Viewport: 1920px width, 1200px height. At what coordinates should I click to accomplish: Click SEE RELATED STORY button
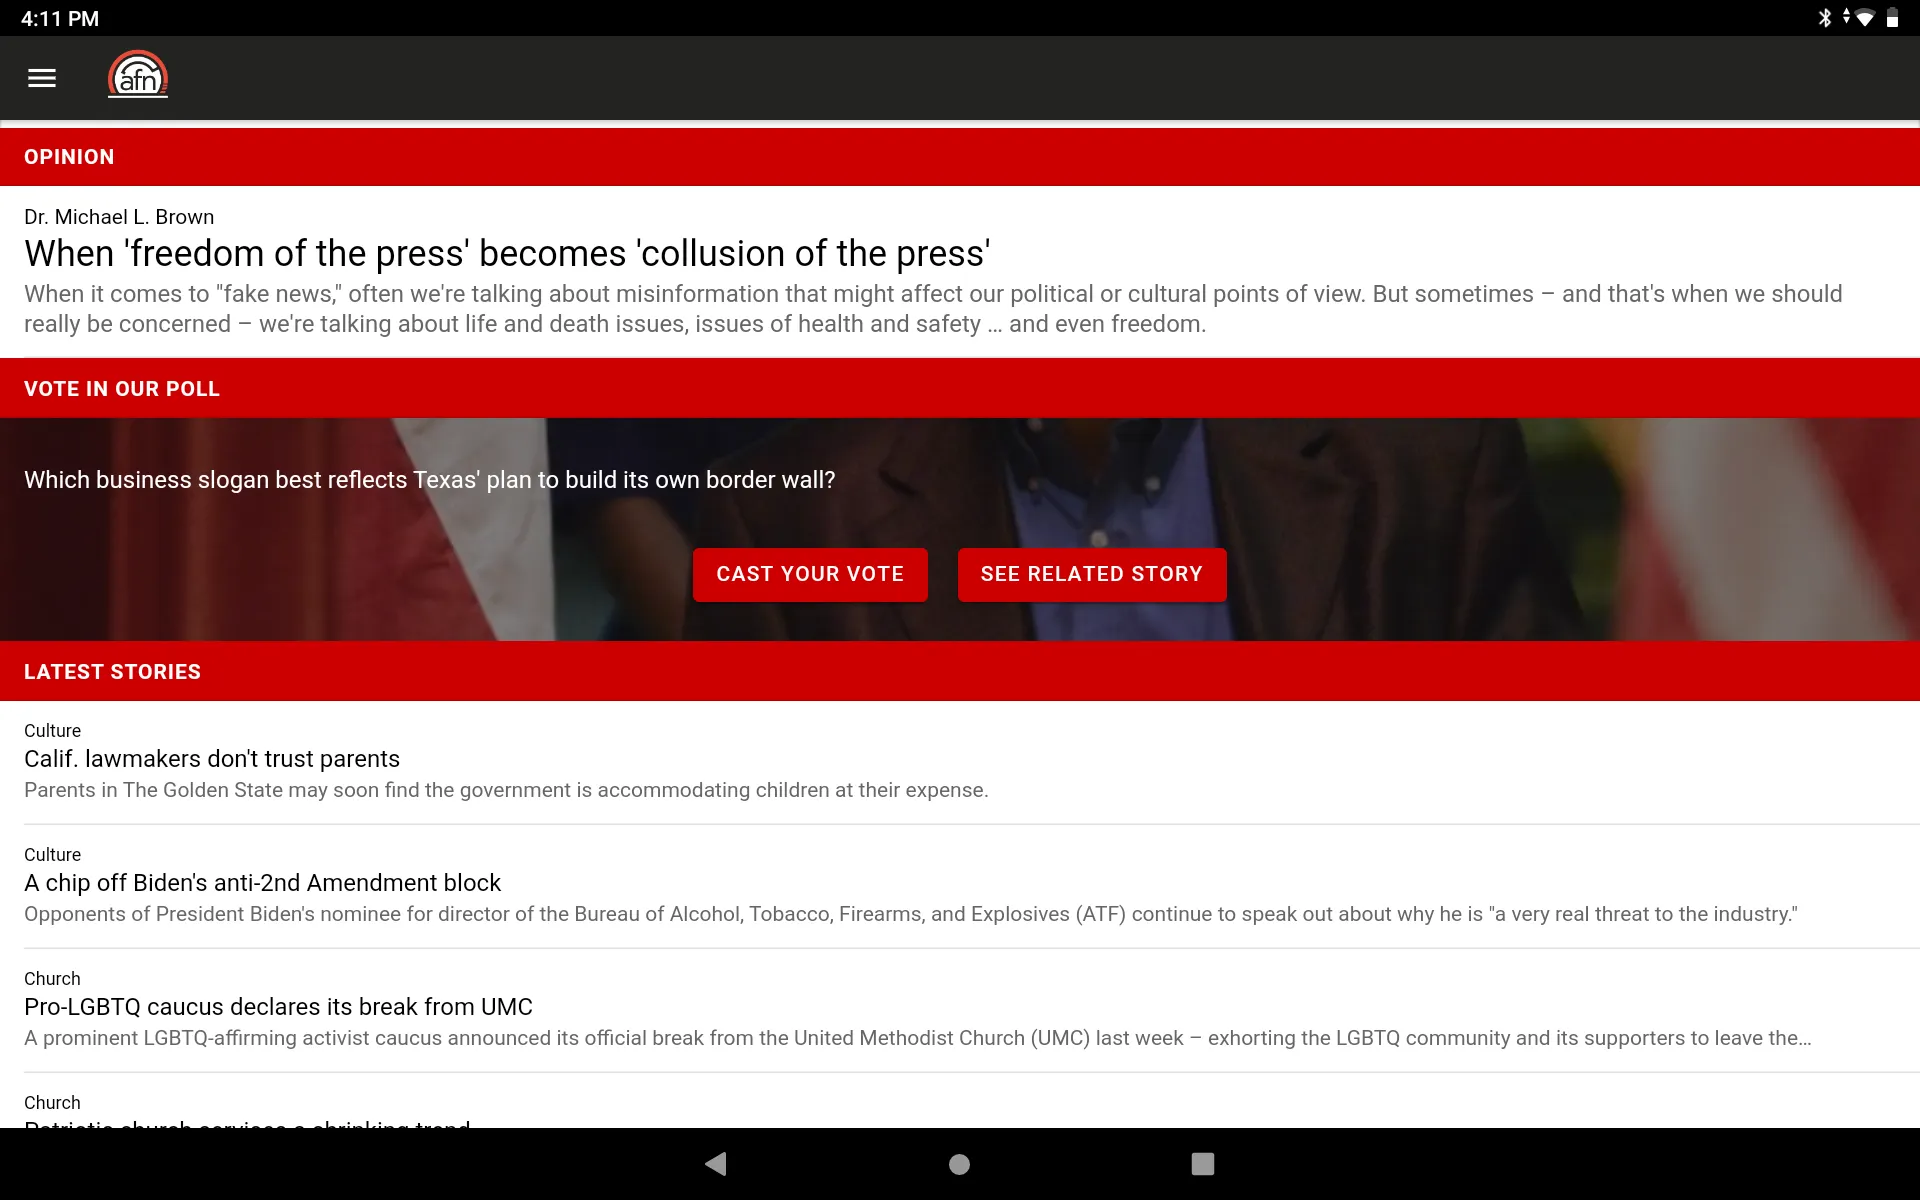click(1091, 574)
